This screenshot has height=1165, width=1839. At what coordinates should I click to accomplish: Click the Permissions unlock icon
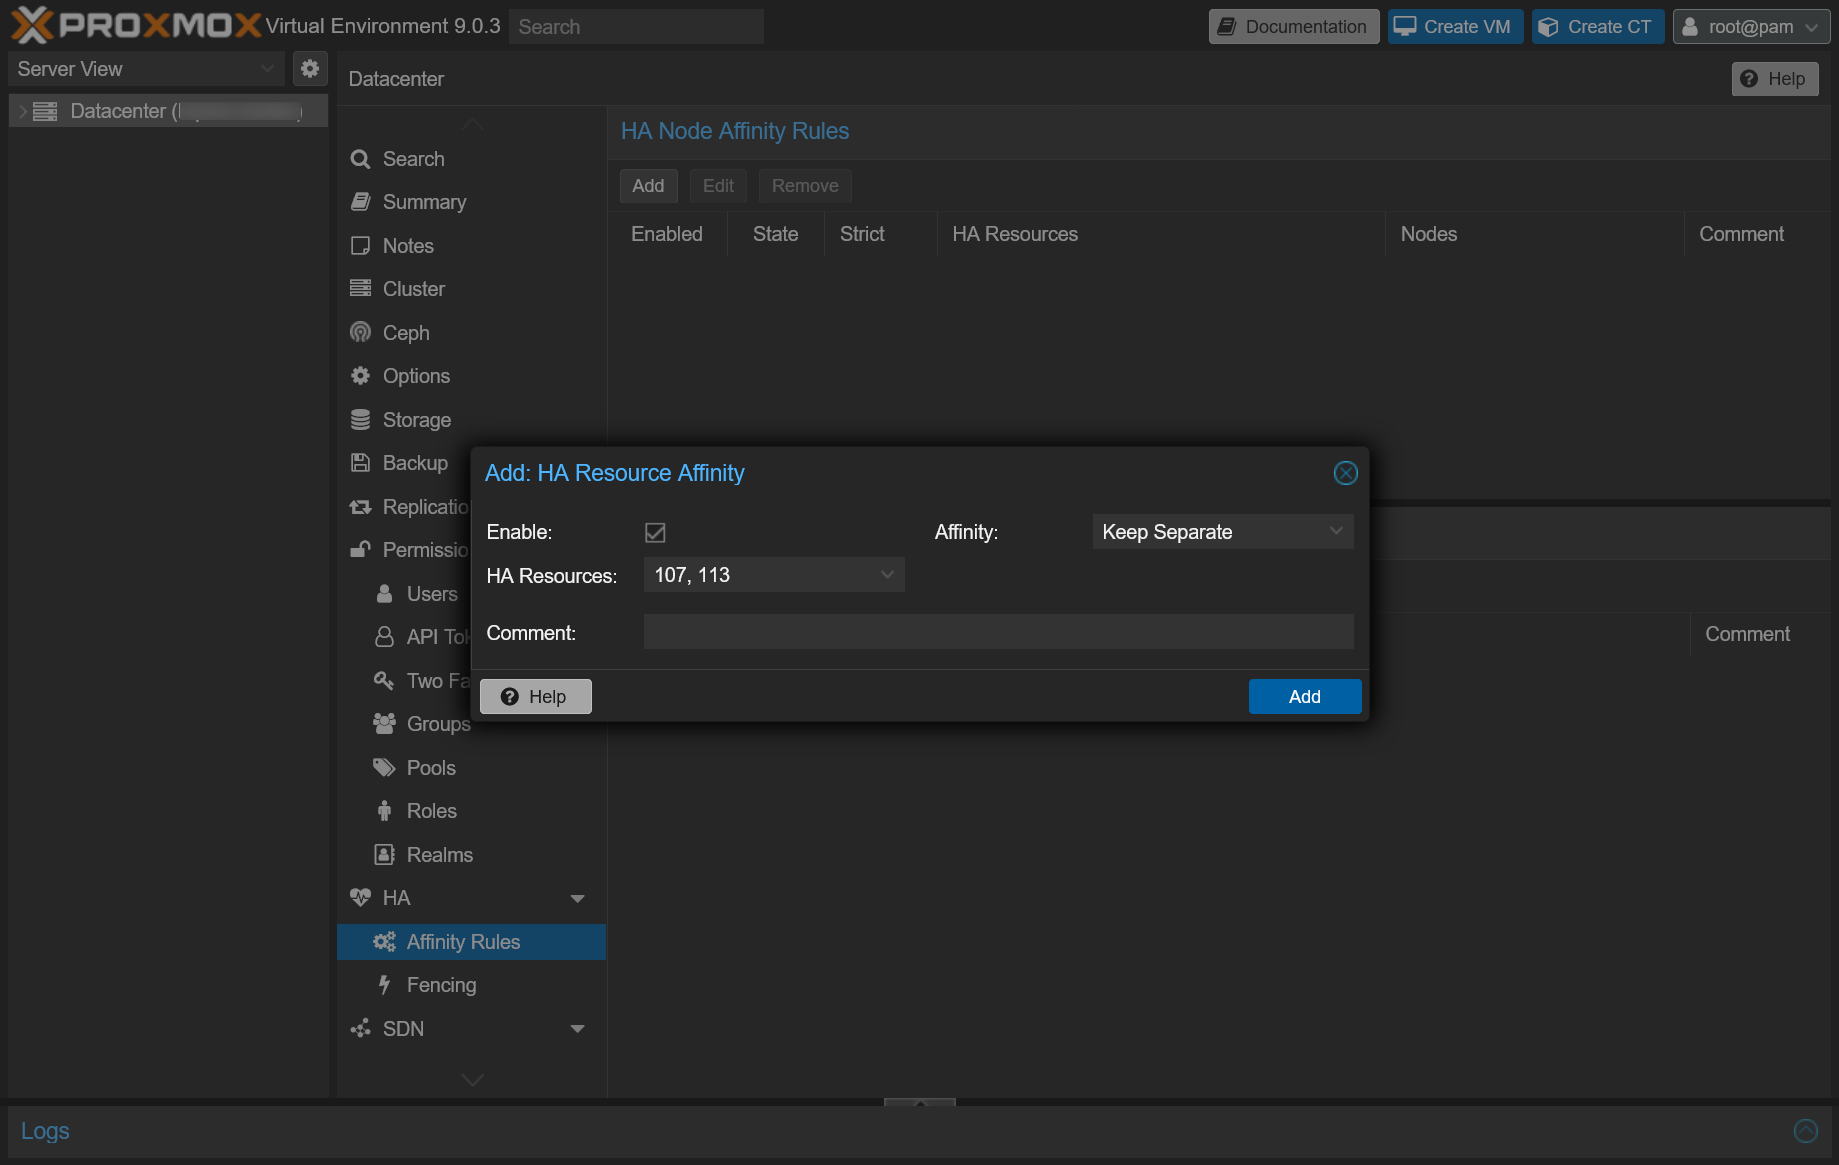click(x=360, y=550)
